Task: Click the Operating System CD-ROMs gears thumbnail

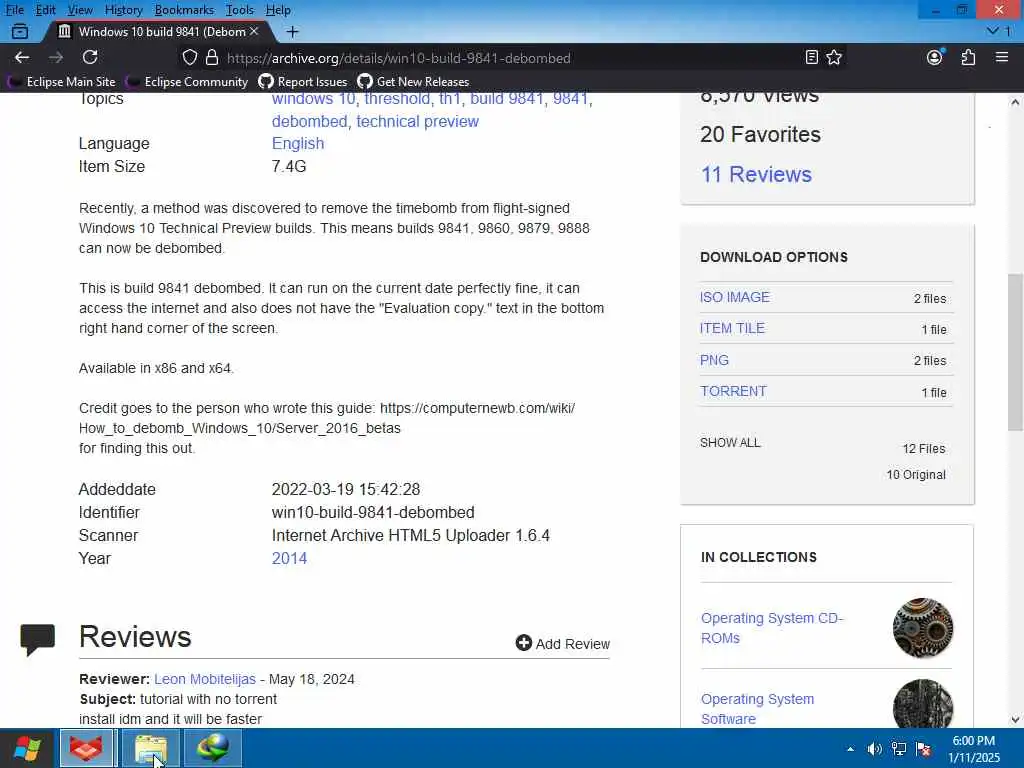Action: click(x=923, y=628)
